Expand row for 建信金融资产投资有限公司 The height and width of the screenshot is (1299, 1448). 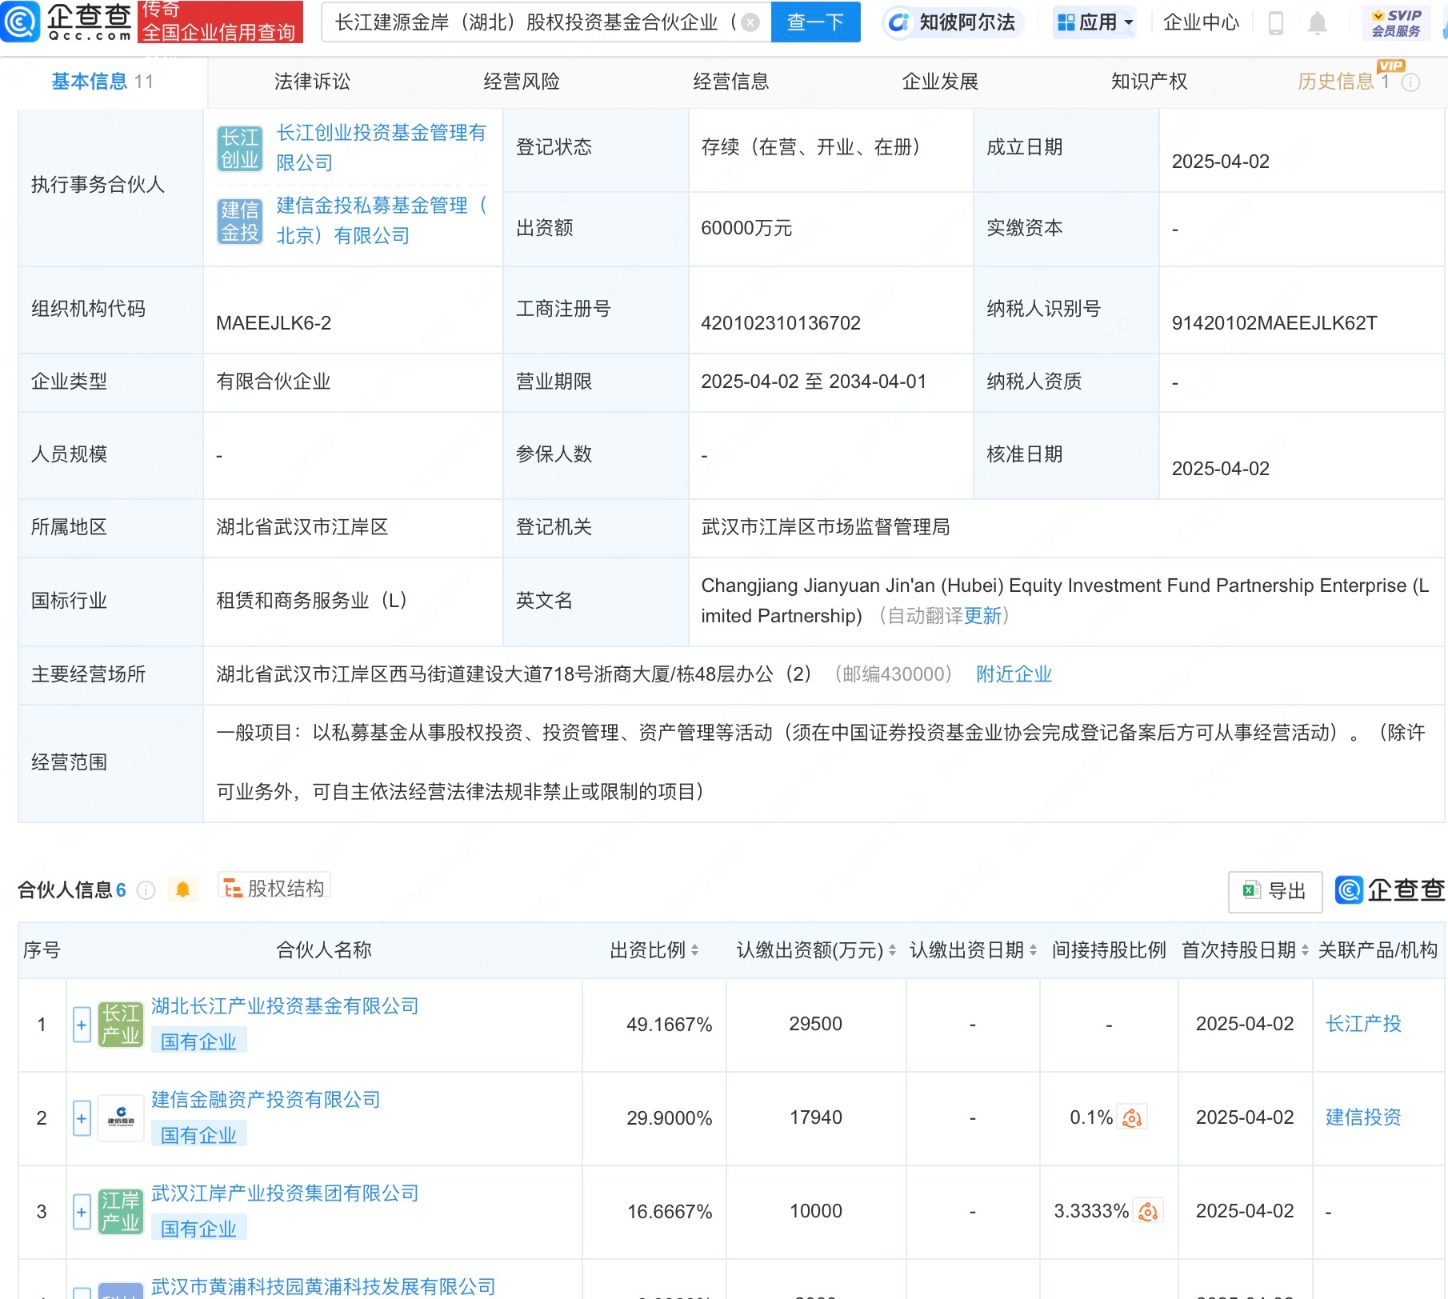[x=82, y=1118]
